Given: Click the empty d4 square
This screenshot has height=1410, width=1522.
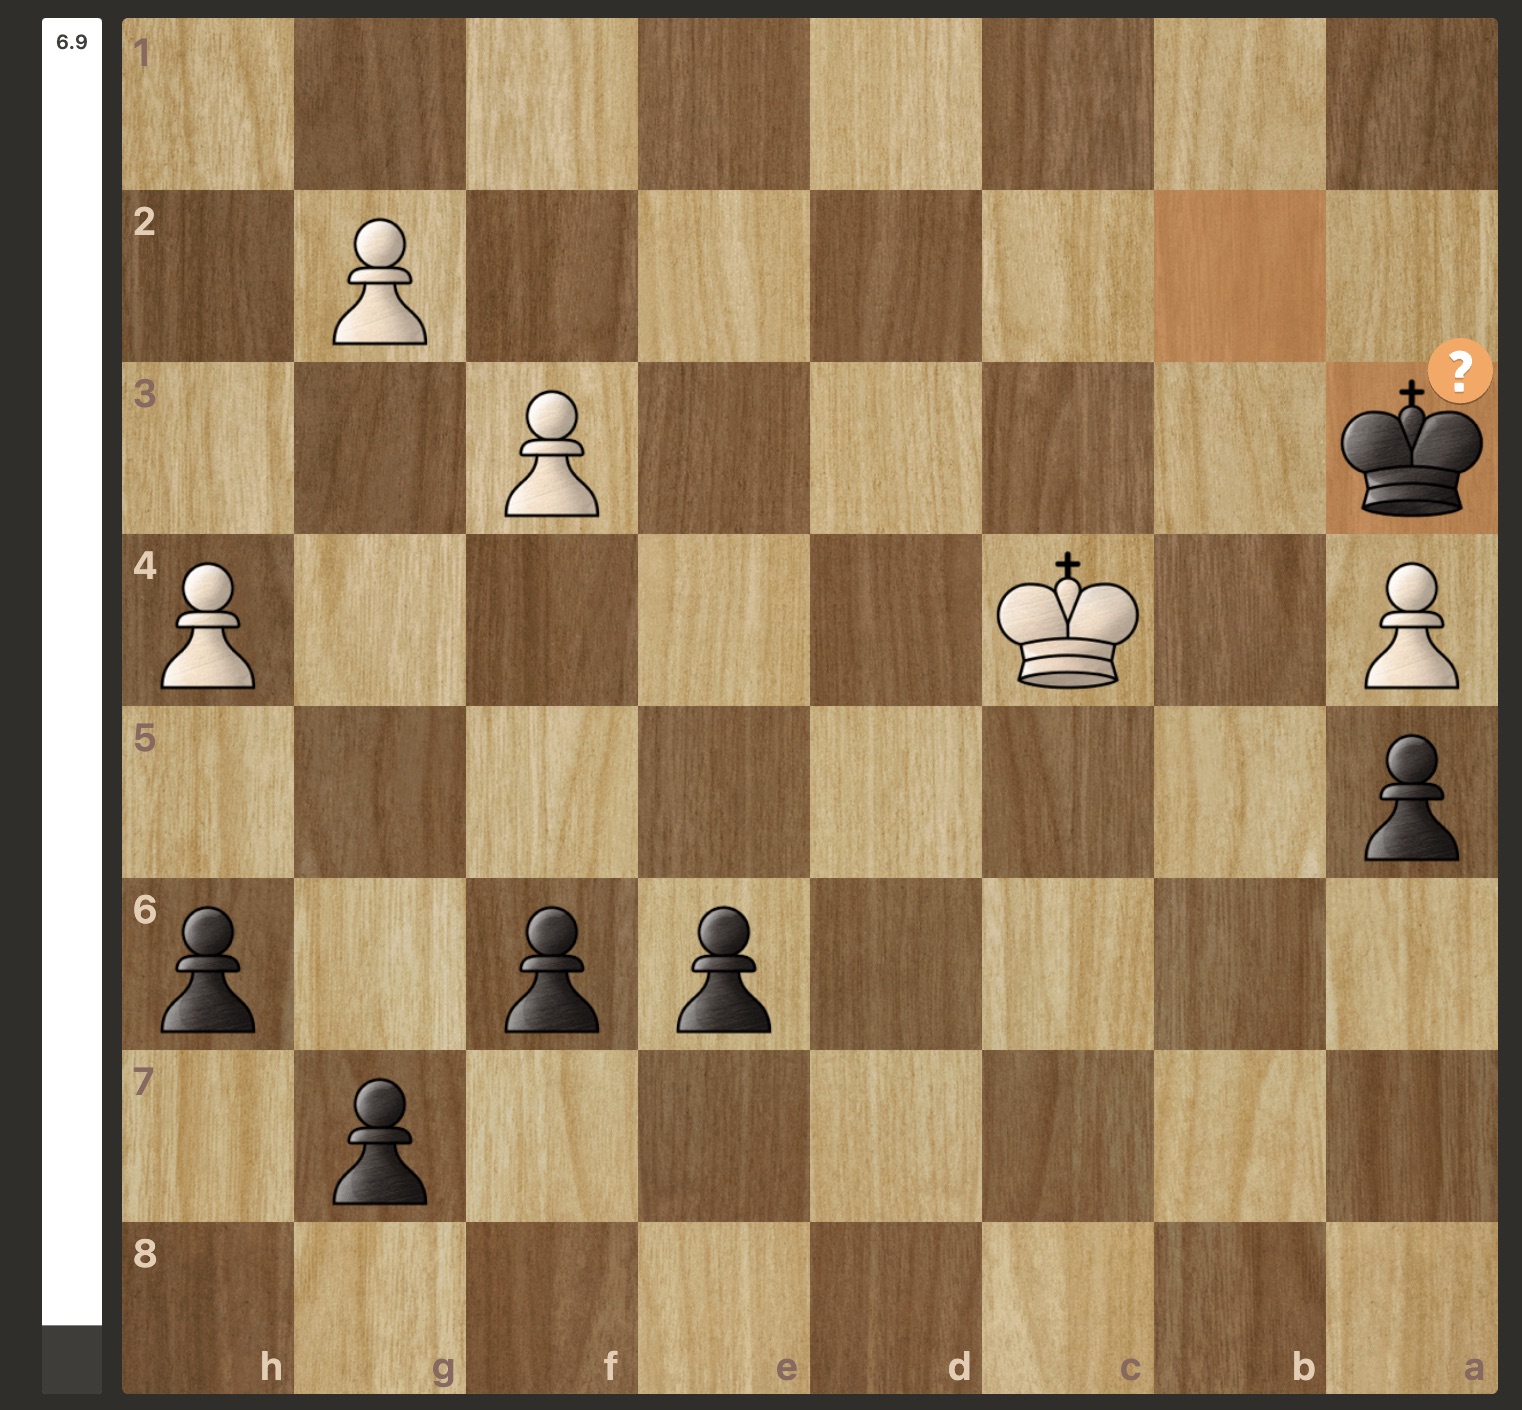Looking at the screenshot, I should click(896, 620).
